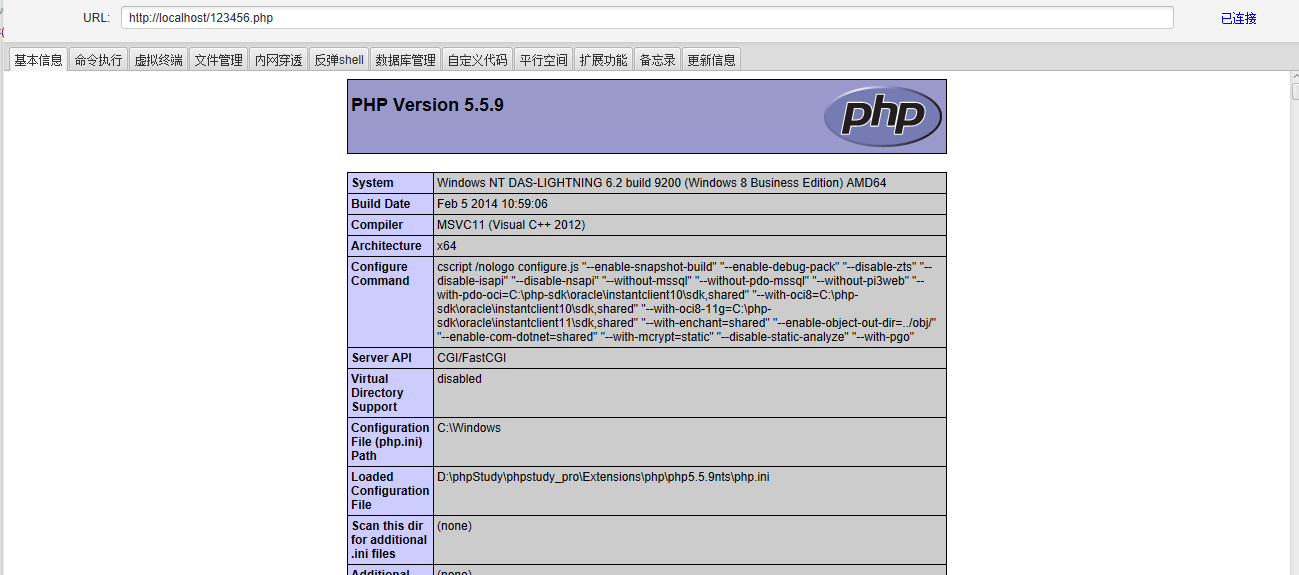Click the Configuration File (php.ini) Path label

[390, 442]
